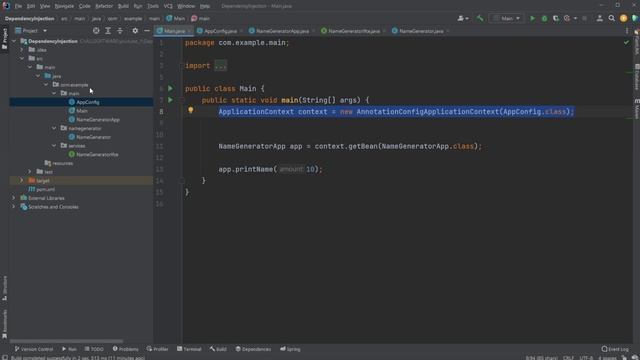Screen dimensions: 640x360
Task: Toggle tool window bars icon in status corner
Action: pos(4,357)
